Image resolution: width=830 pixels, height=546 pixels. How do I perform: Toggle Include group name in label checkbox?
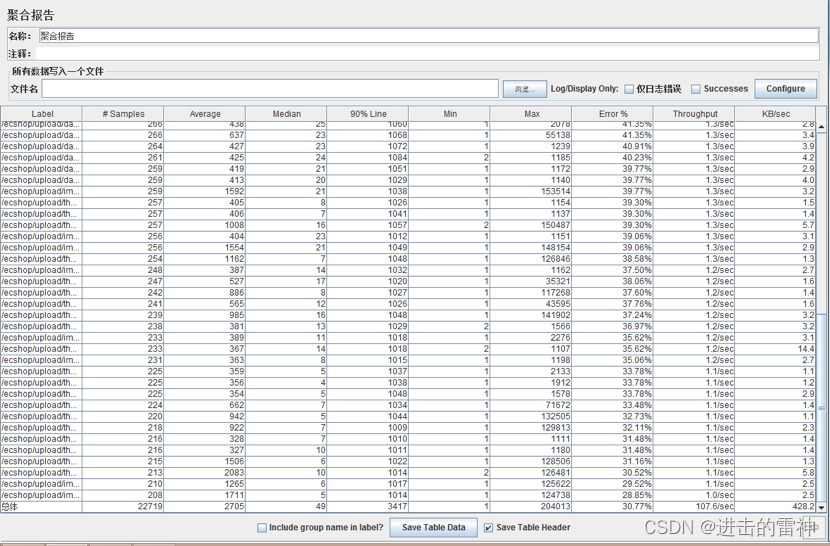[x=261, y=527]
